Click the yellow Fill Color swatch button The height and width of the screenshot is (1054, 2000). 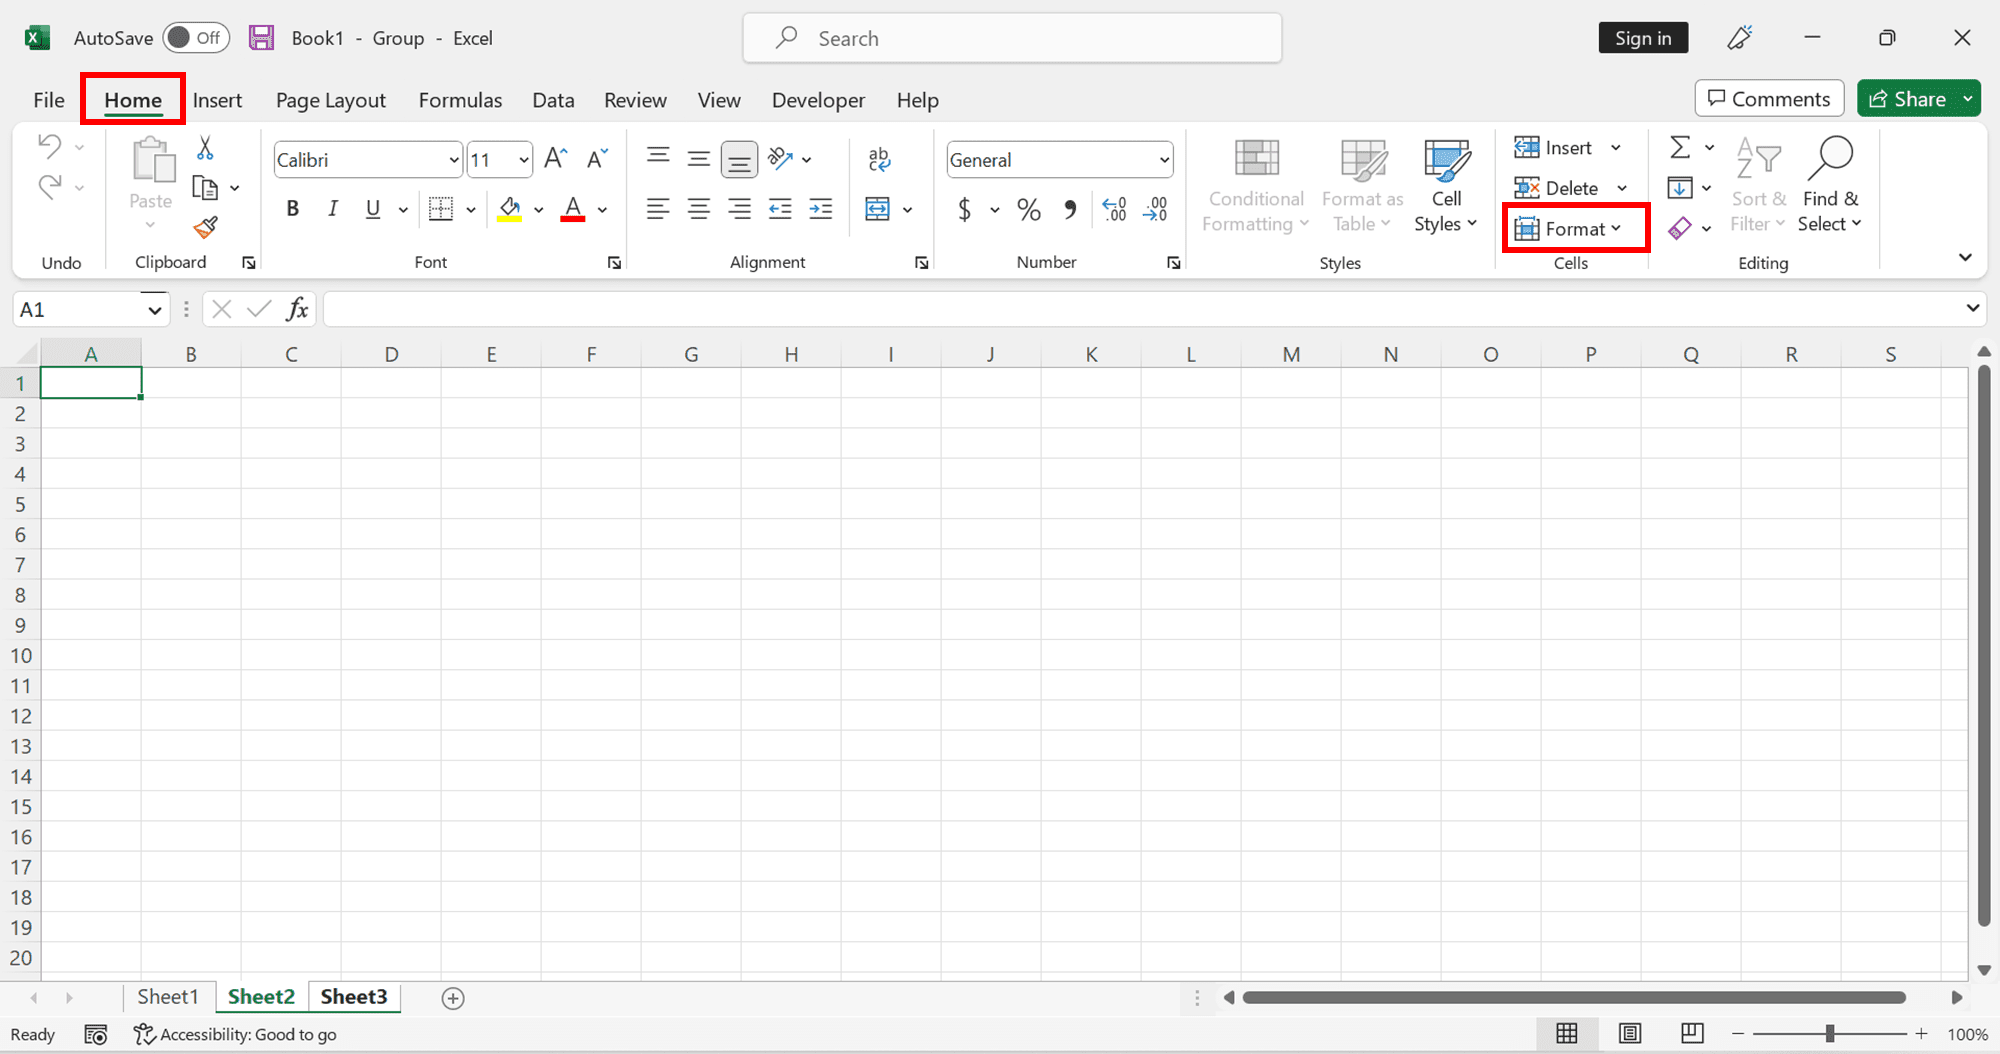pyautogui.click(x=510, y=208)
